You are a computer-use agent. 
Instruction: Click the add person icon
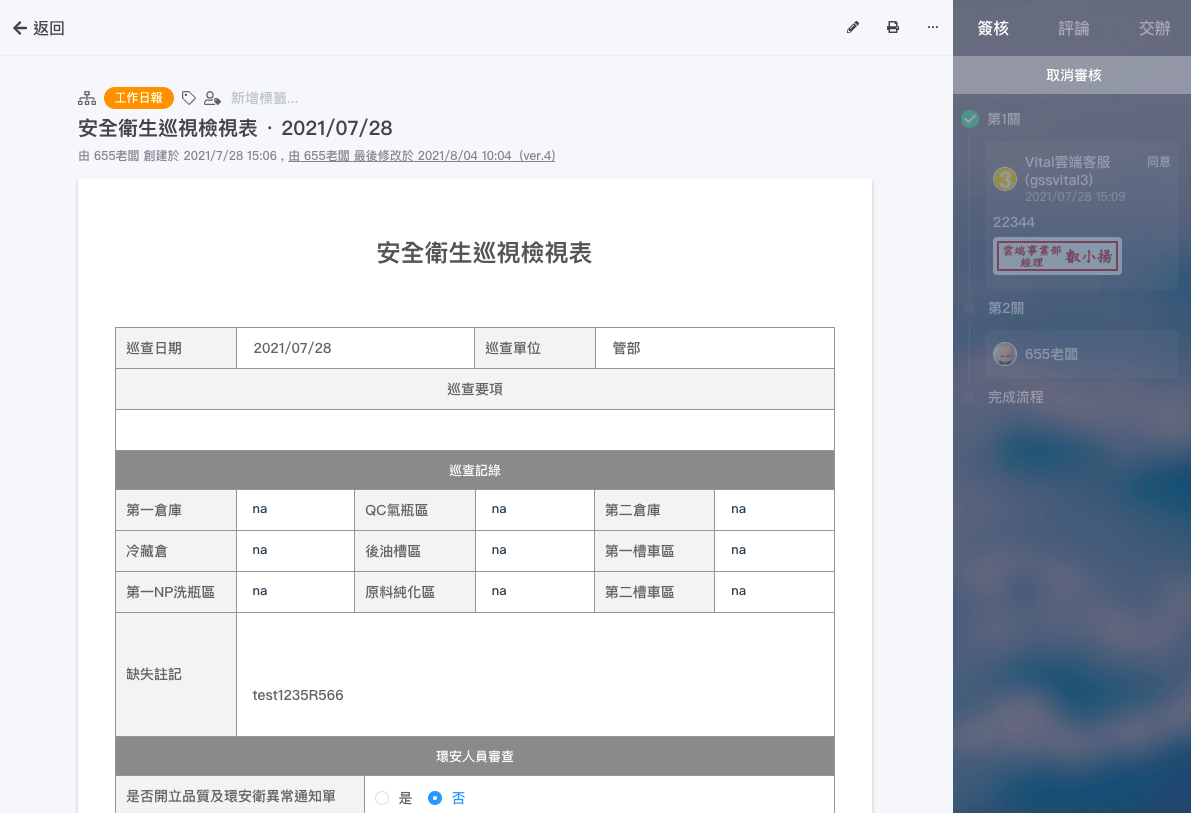pyautogui.click(x=212, y=98)
